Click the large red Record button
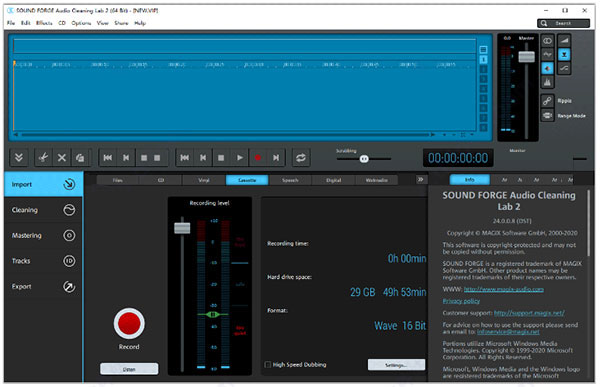The height and width of the screenshot is (387, 600). point(129,323)
